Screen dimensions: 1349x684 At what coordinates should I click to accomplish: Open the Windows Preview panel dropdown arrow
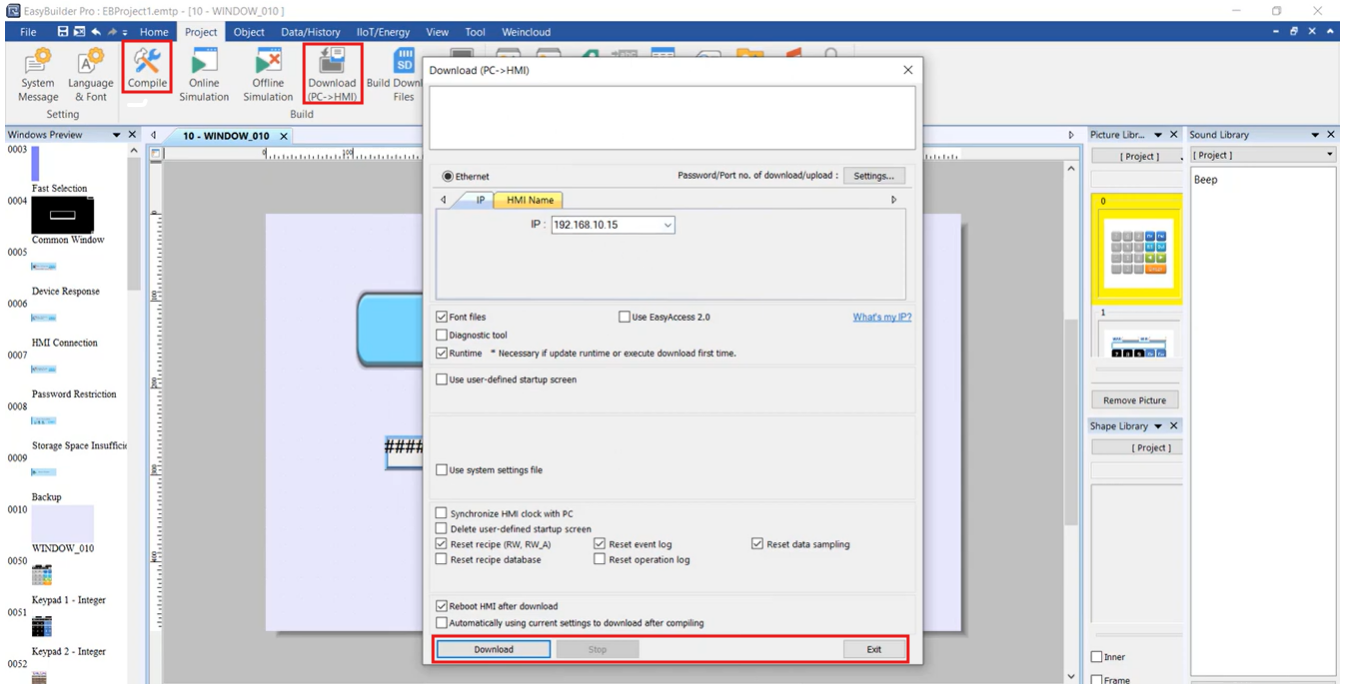(x=116, y=135)
